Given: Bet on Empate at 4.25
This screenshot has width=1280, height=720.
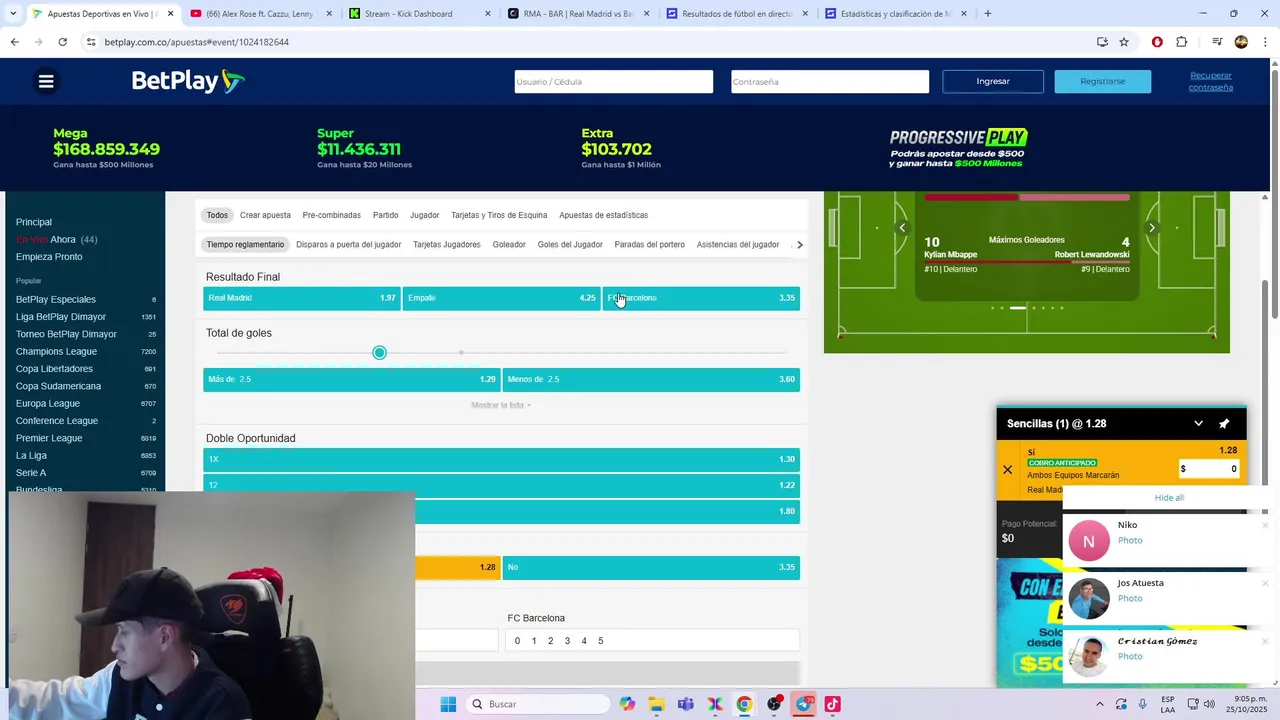Looking at the screenshot, I should tap(501, 298).
